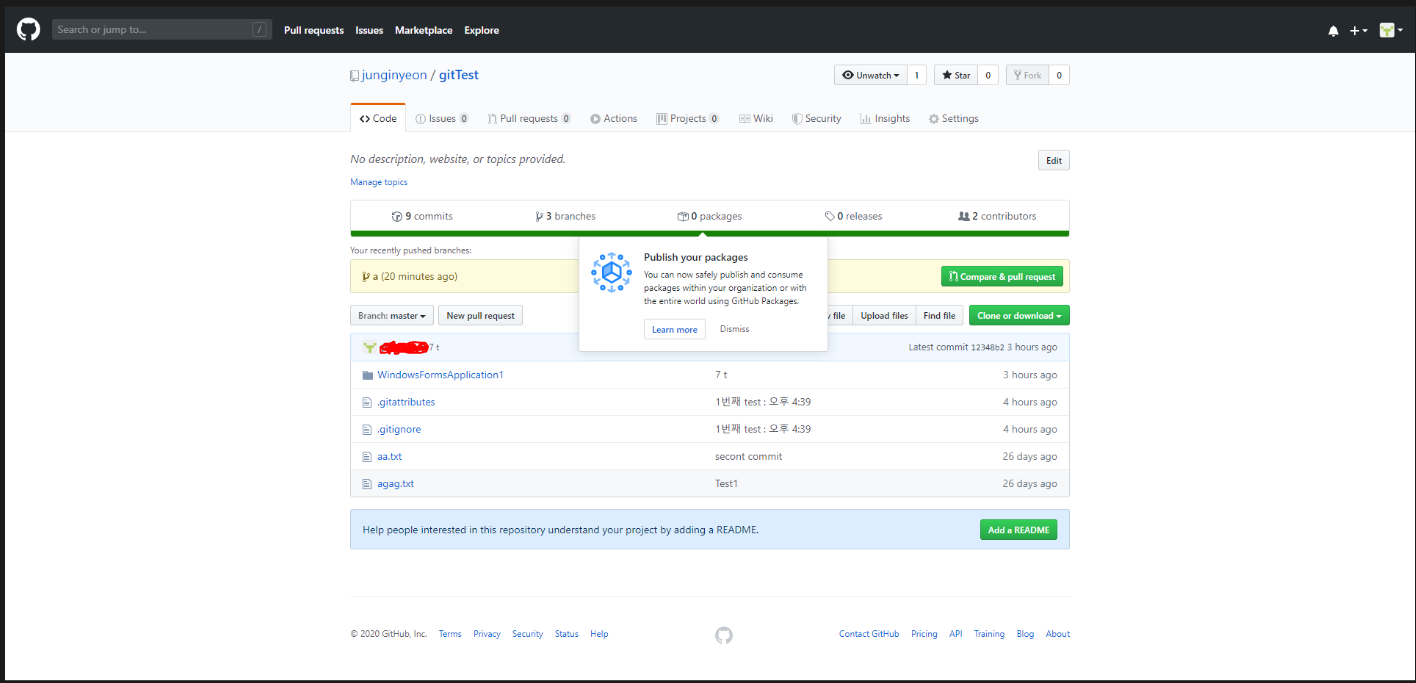The height and width of the screenshot is (683, 1416).
Task: Switch to the repository Issues tab
Action: 442,119
